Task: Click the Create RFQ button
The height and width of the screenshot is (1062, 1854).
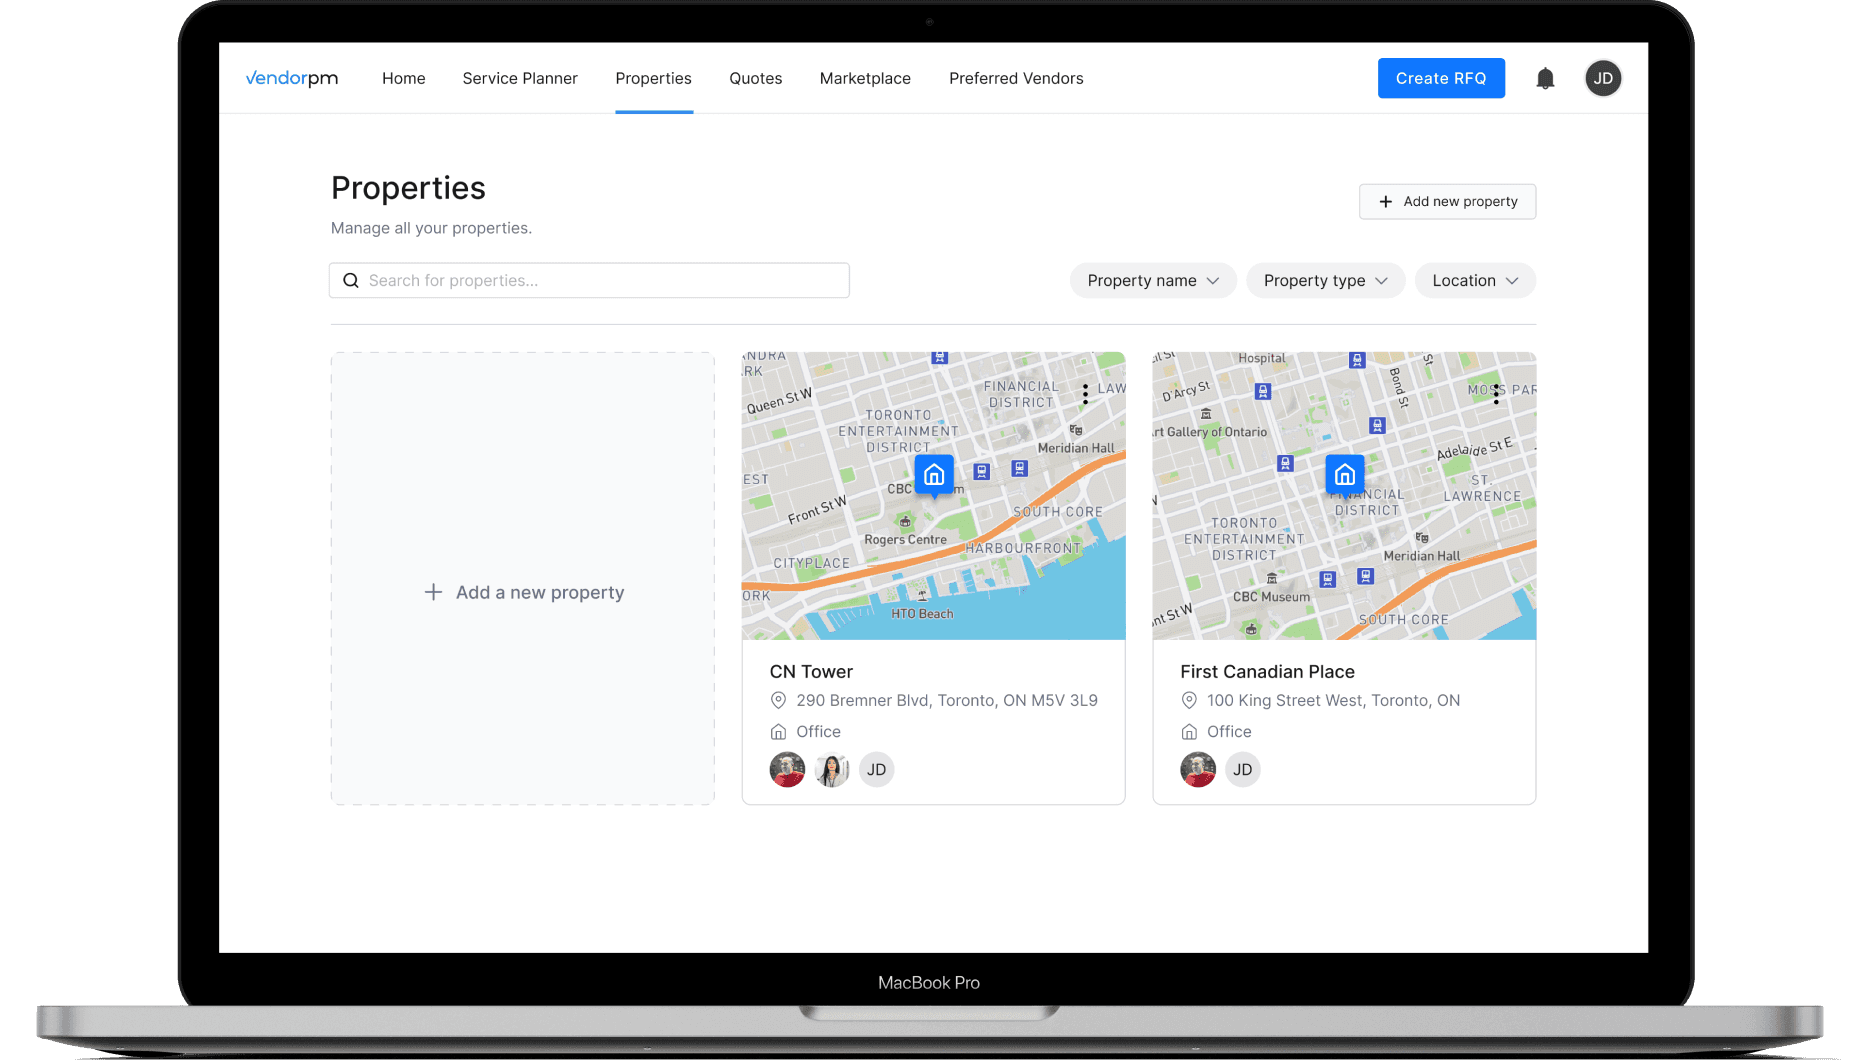Action: 1441,78
